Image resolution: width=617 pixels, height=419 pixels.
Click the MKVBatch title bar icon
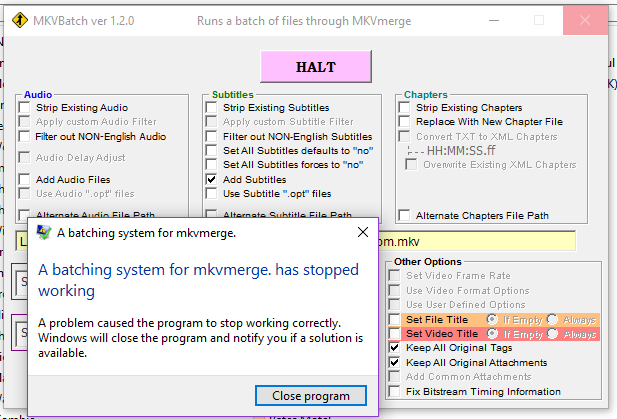tap(20, 20)
